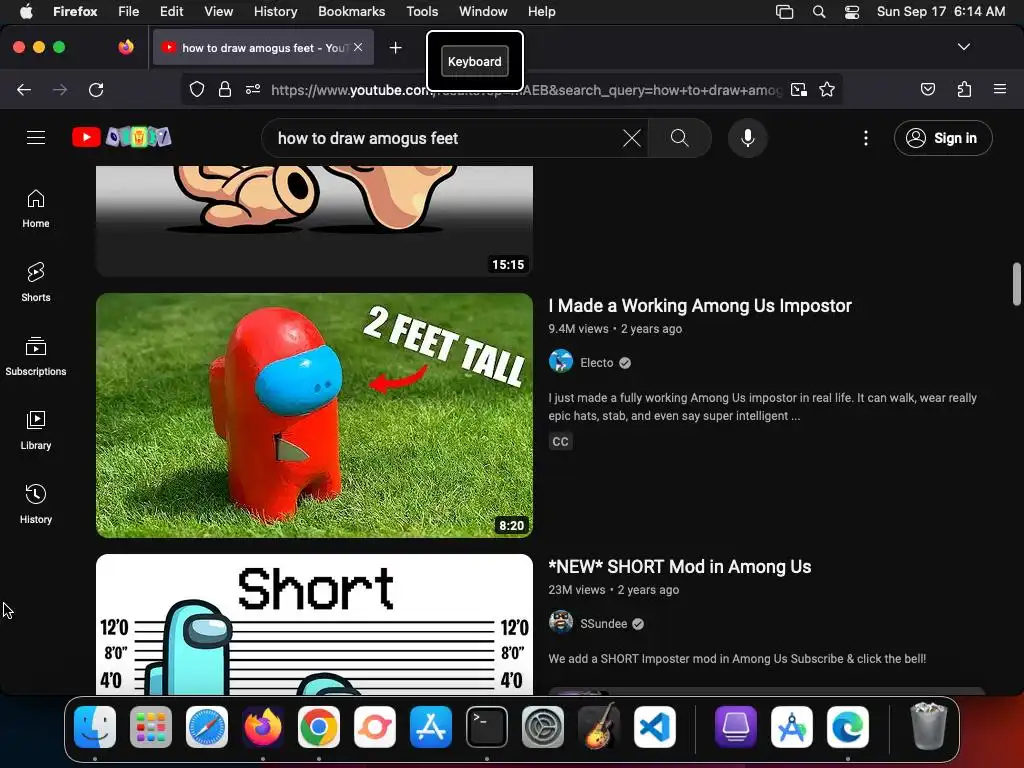The height and width of the screenshot is (768, 1024).
Task: Visit the SSundee channel name
Action: point(603,624)
